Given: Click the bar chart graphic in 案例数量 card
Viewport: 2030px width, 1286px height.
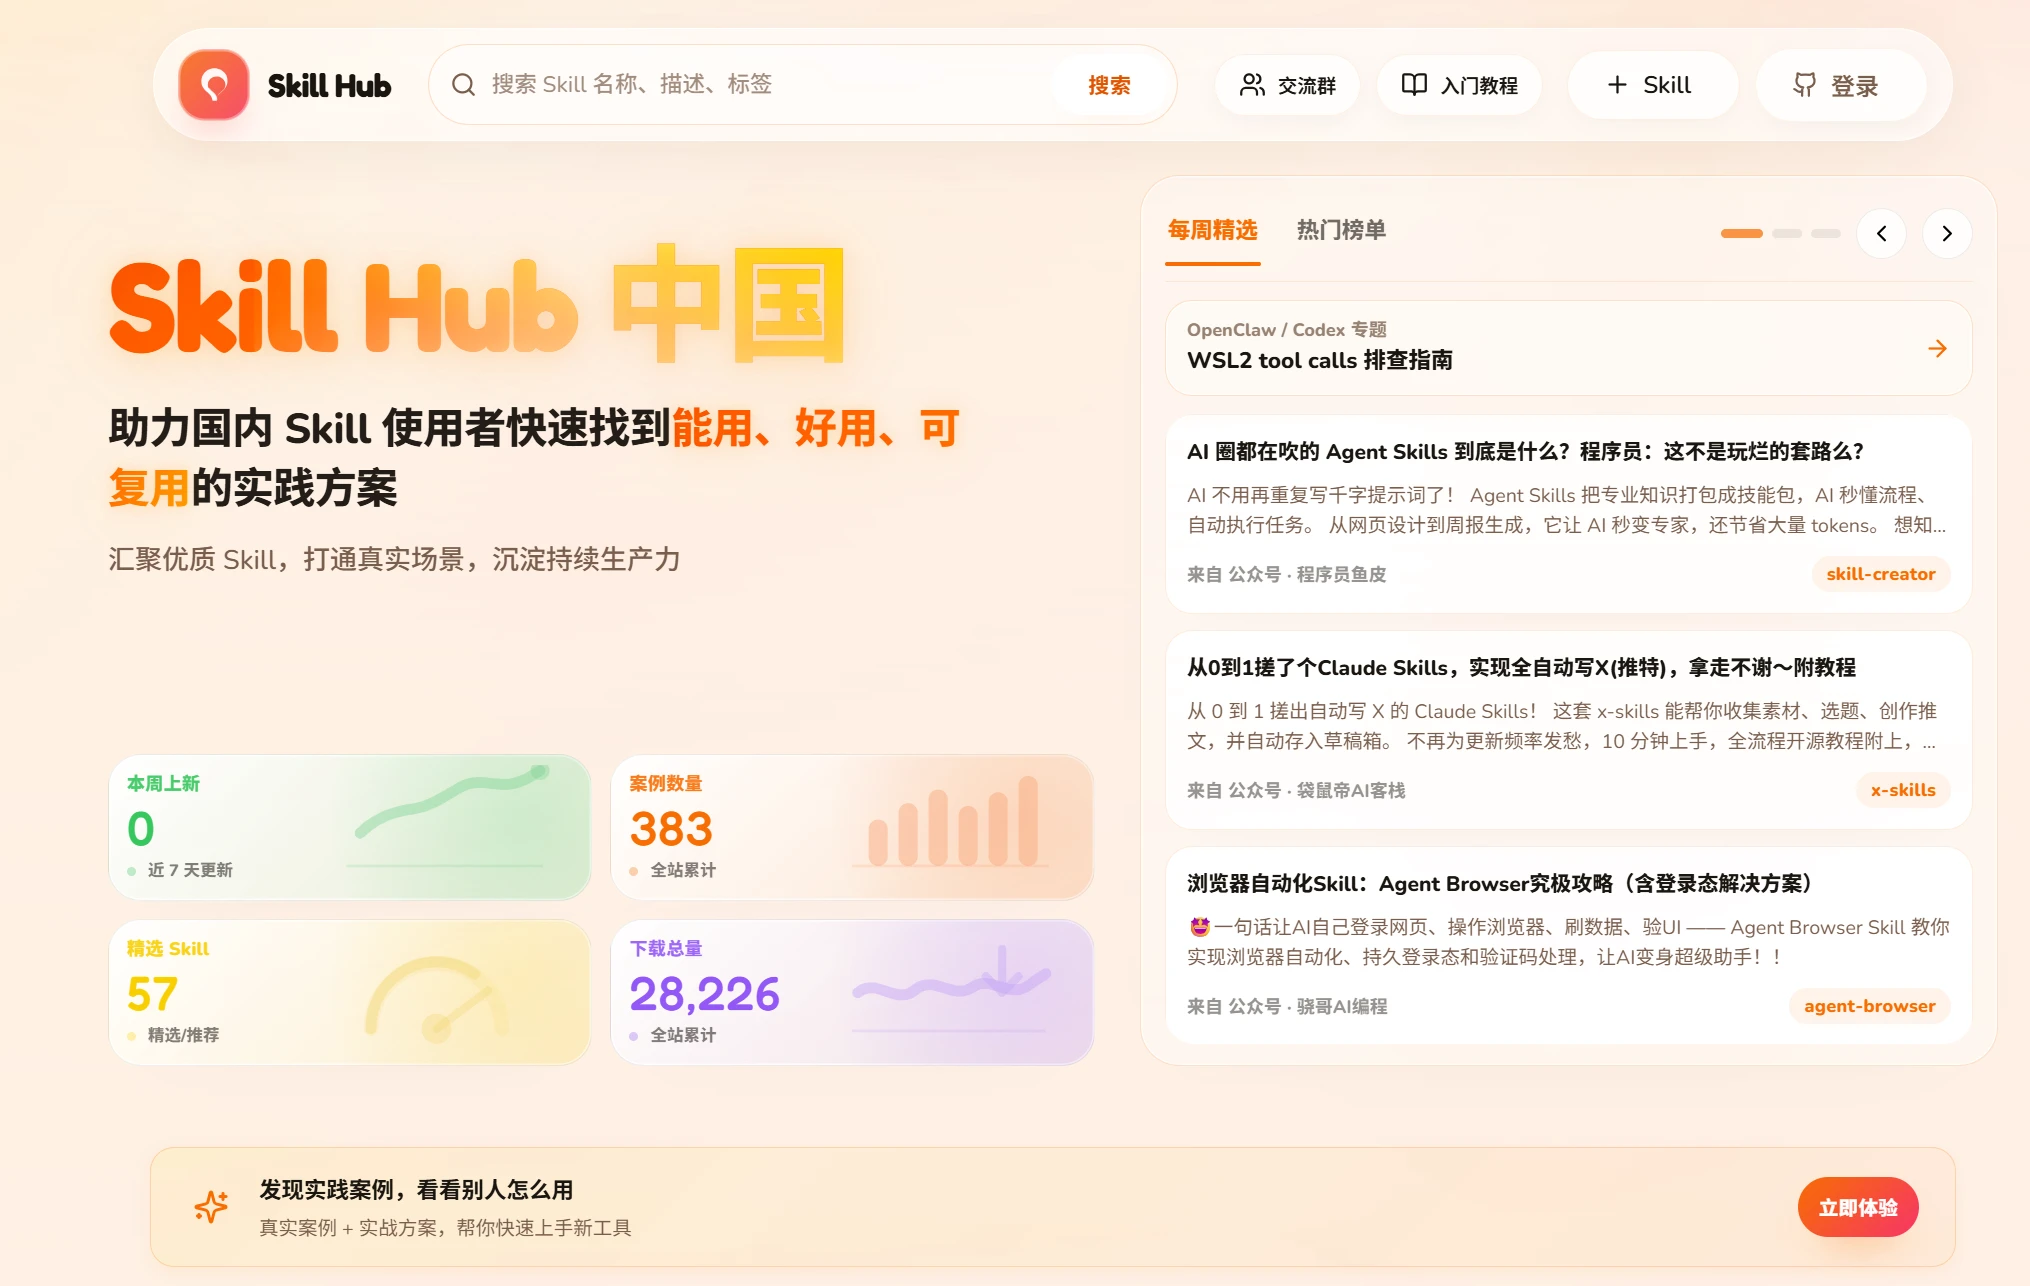Looking at the screenshot, I should pyautogui.click(x=953, y=821).
